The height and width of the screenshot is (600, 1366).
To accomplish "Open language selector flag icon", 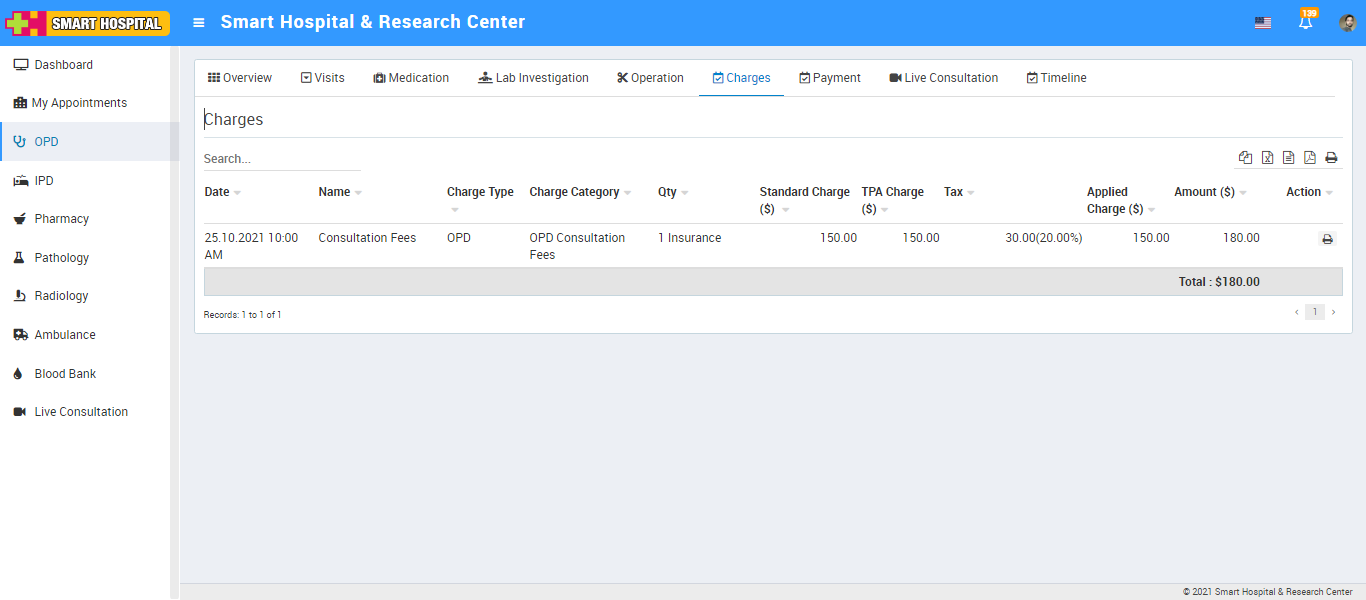I will (x=1263, y=23).
